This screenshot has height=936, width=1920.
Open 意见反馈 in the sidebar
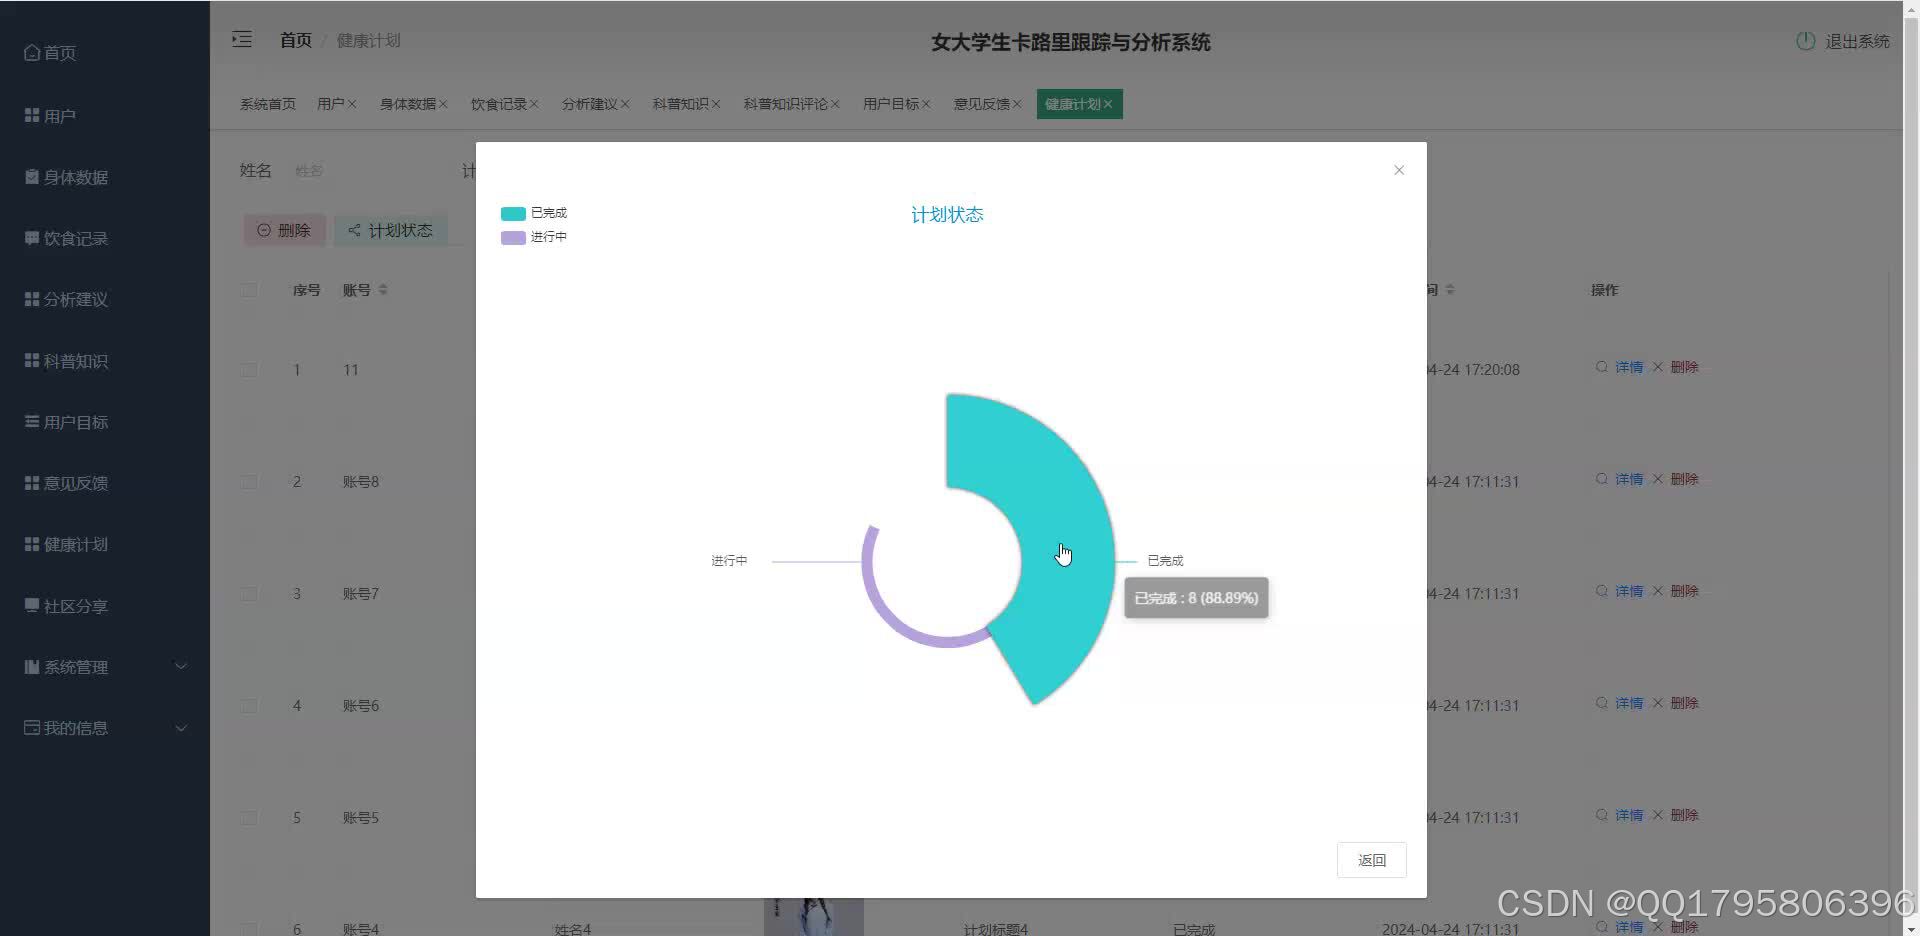[105, 483]
